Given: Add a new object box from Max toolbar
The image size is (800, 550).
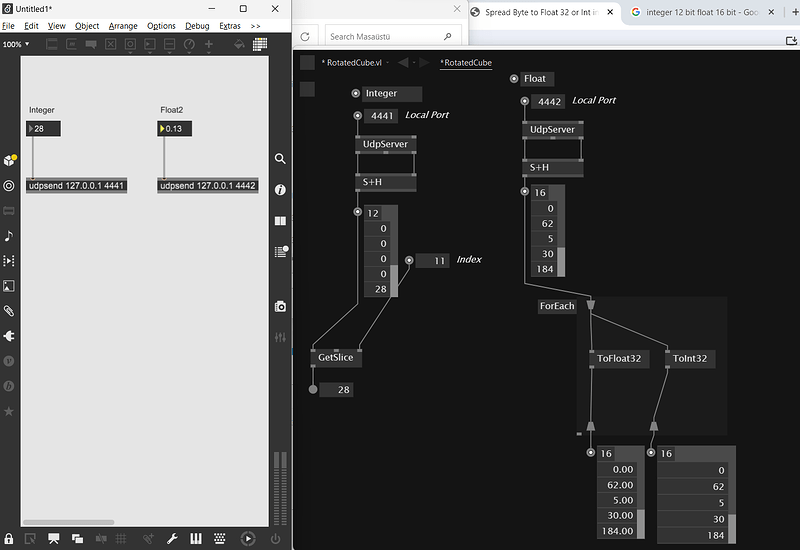Looking at the screenshot, I should [x=52, y=44].
